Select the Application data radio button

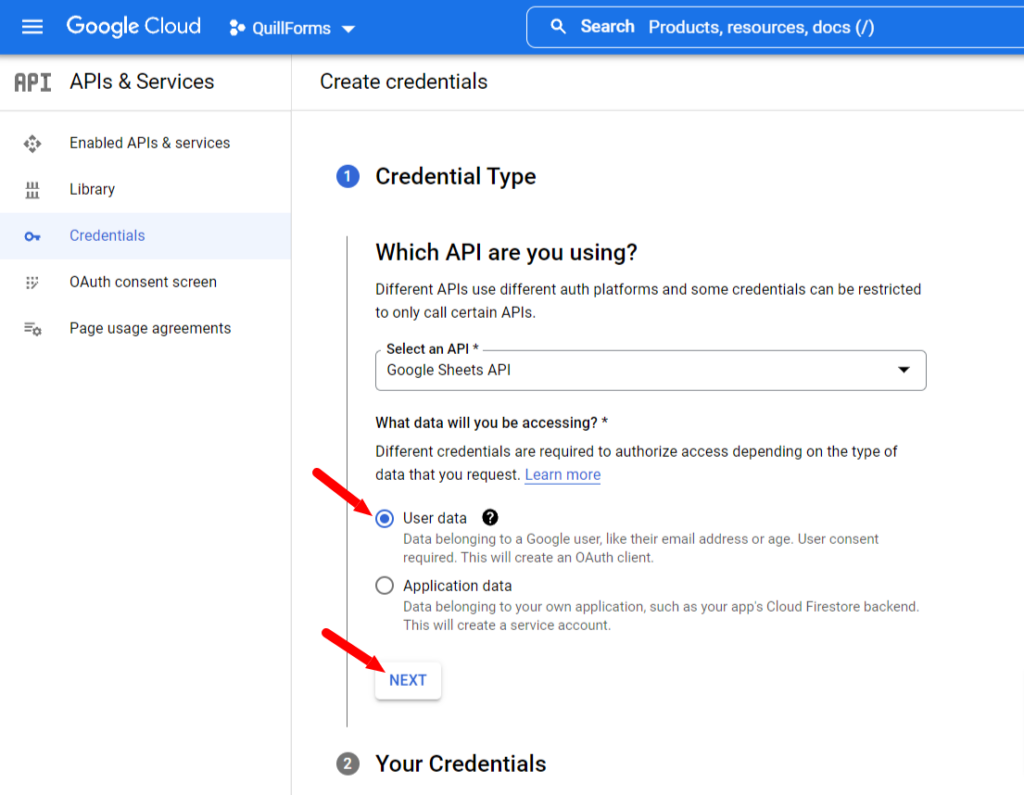pyautogui.click(x=385, y=585)
